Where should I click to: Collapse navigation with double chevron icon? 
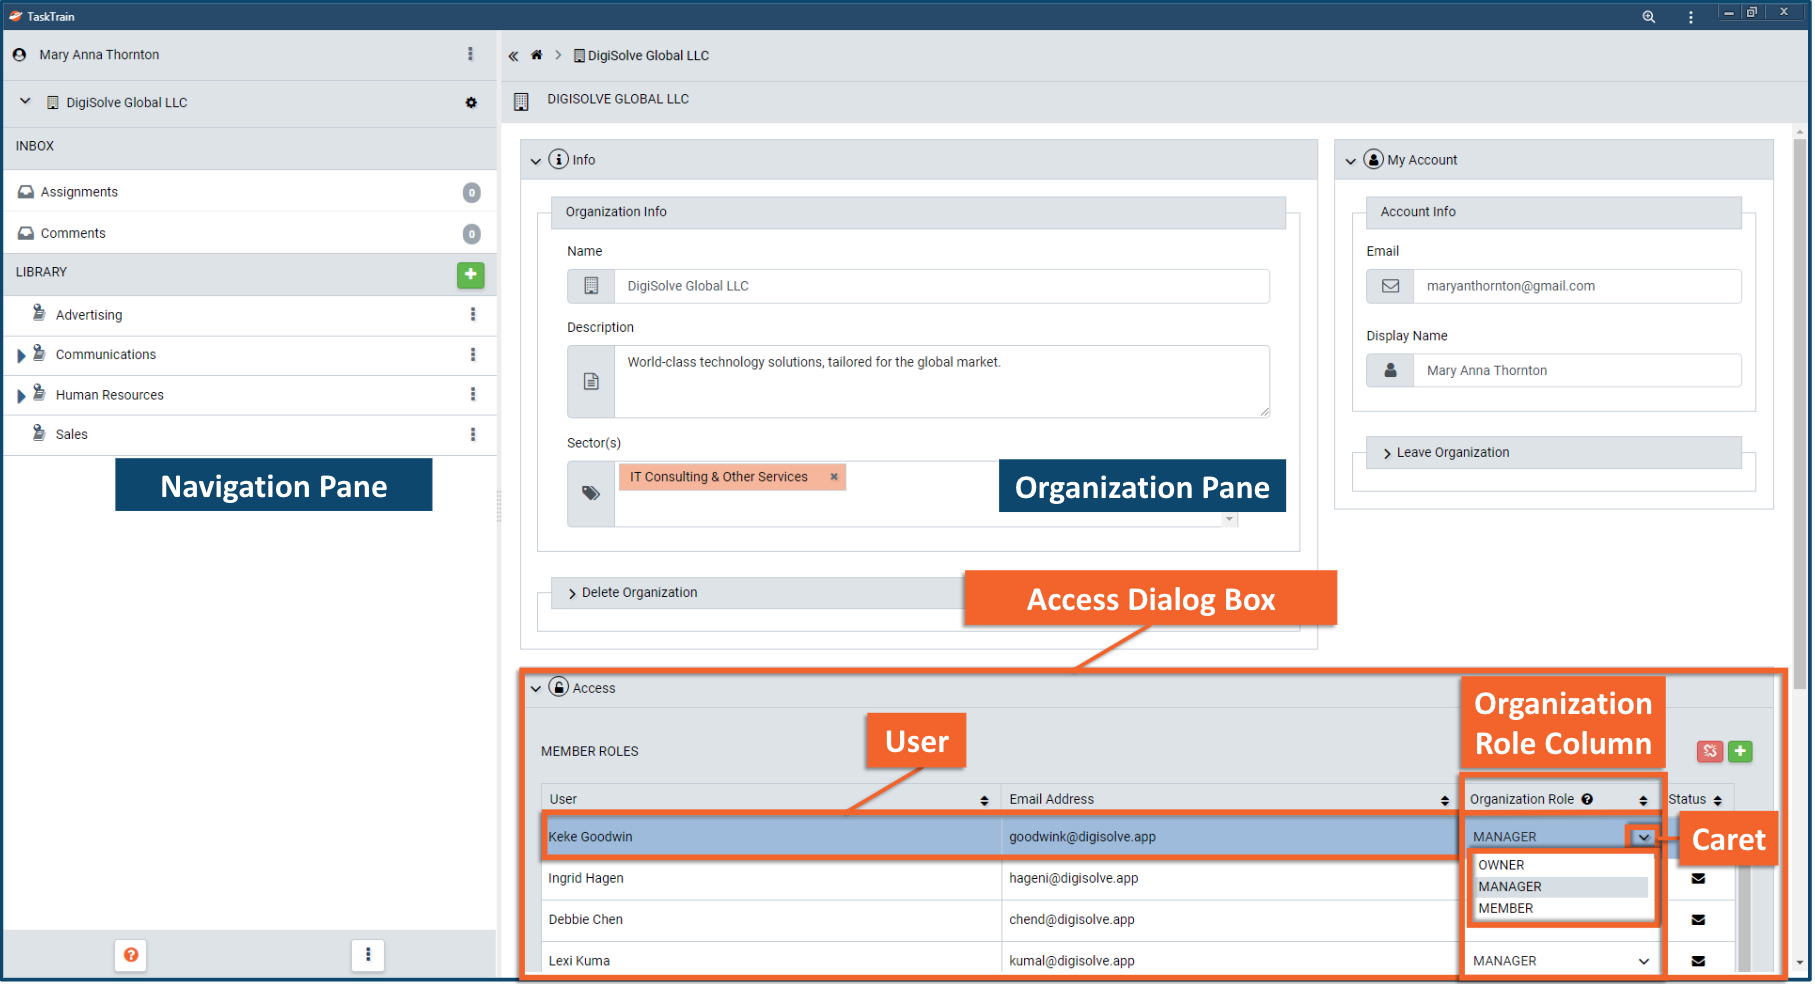point(513,56)
